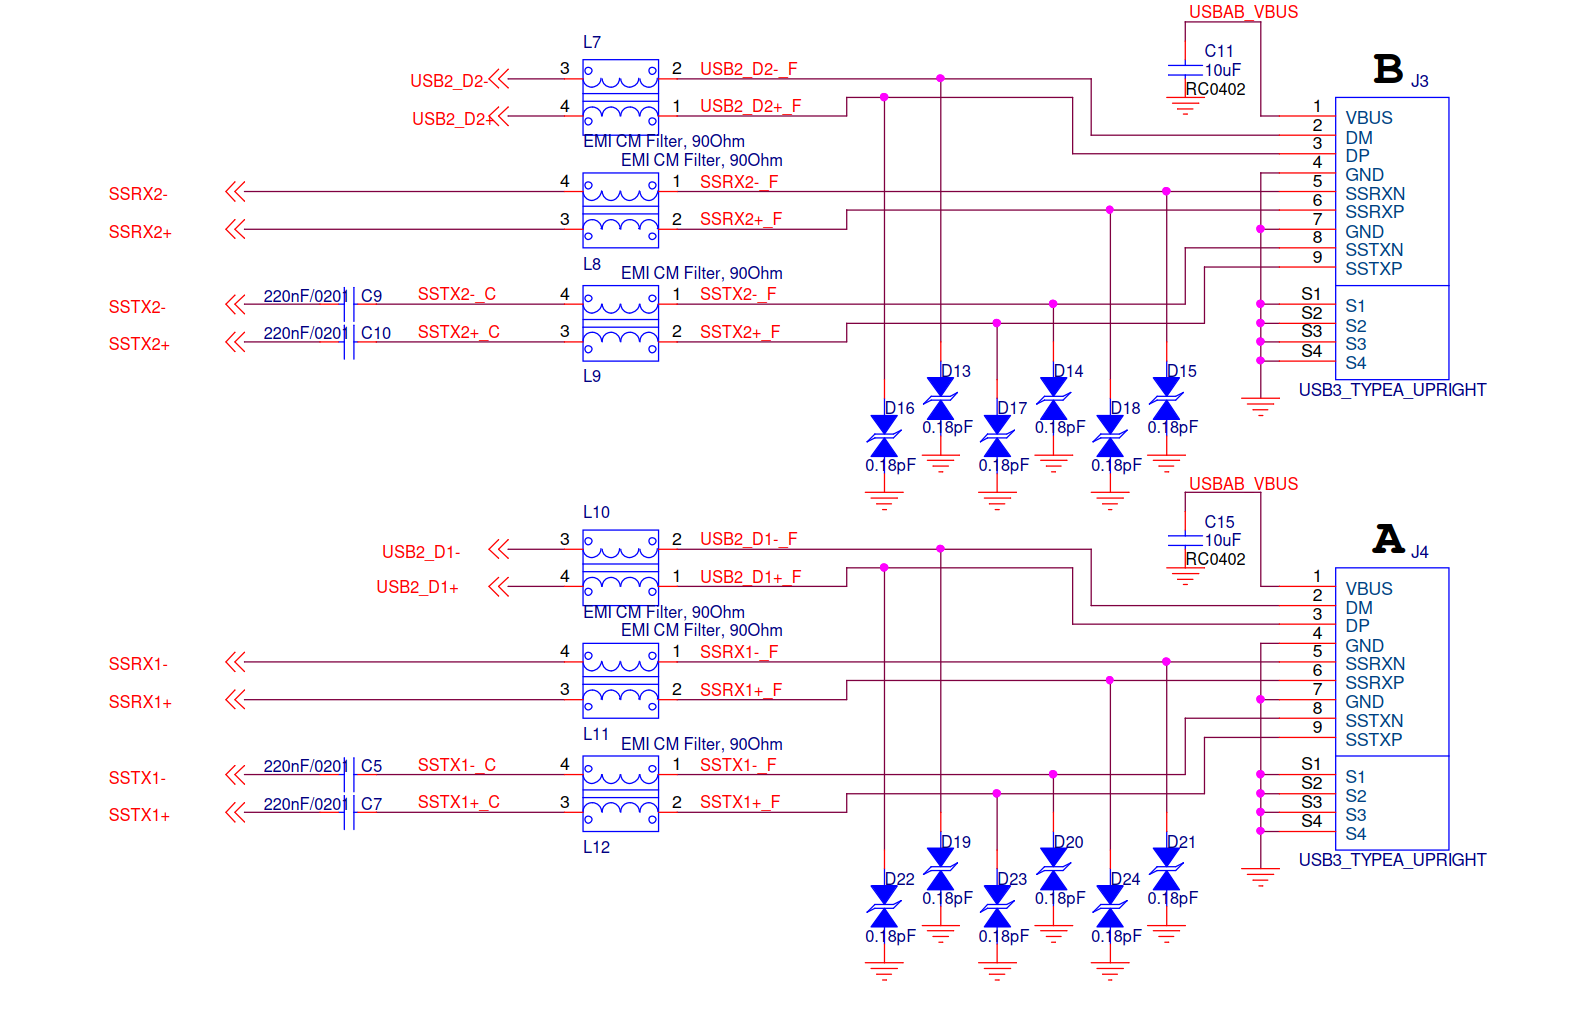Click the USB2_D2-_F net label
The width and height of the screenshot is (1577, 1031).
[x=748, y=69]
